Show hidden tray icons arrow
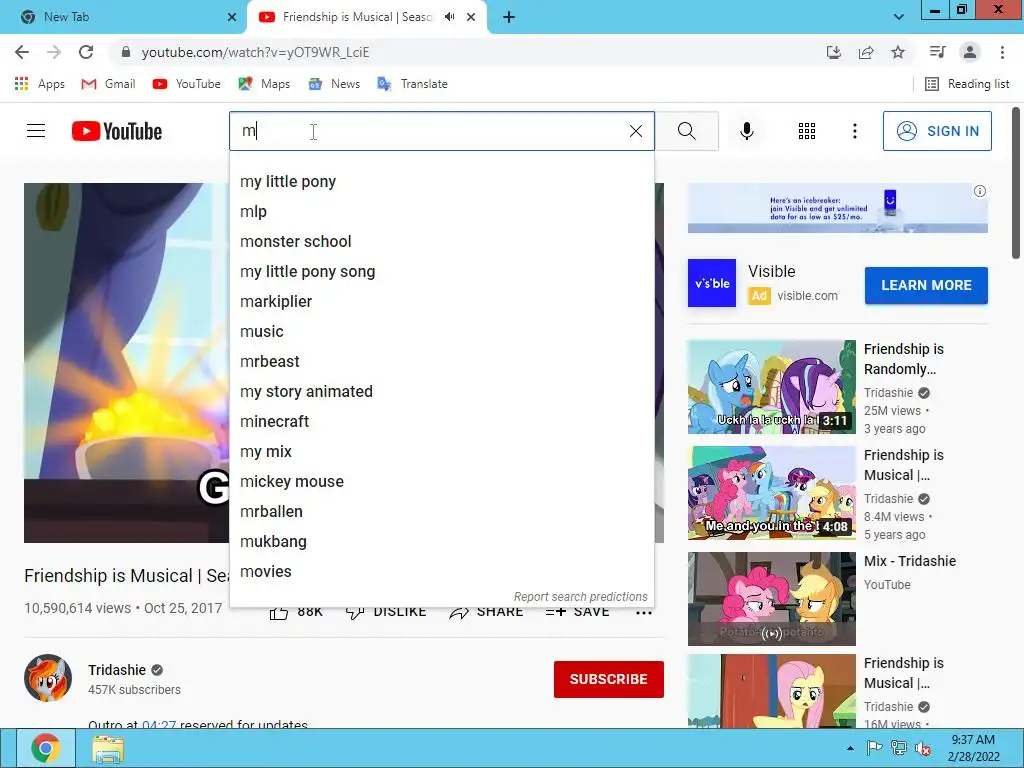The image size is (1024, 768). (x=850, y=748)
